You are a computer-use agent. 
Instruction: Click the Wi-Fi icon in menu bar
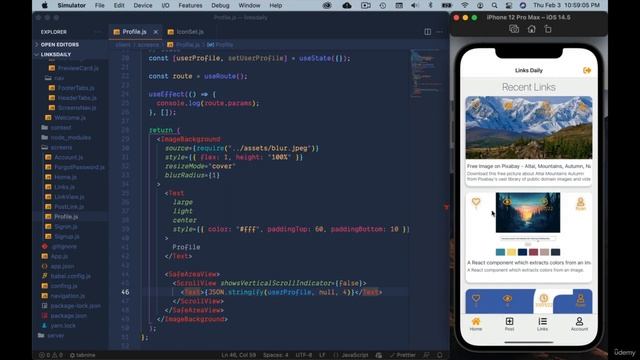pyautogui.click(x=464, y=5)
